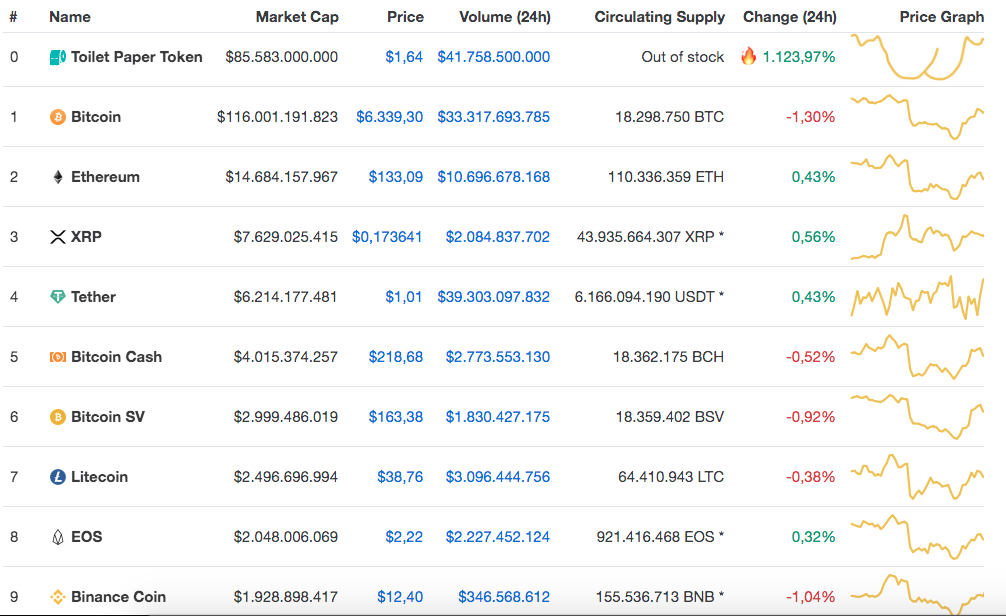This screenshot has height=616, width=1006.
Task: Click the fire icon beside 1.123,97%
Action: click(x=748, y=56)
